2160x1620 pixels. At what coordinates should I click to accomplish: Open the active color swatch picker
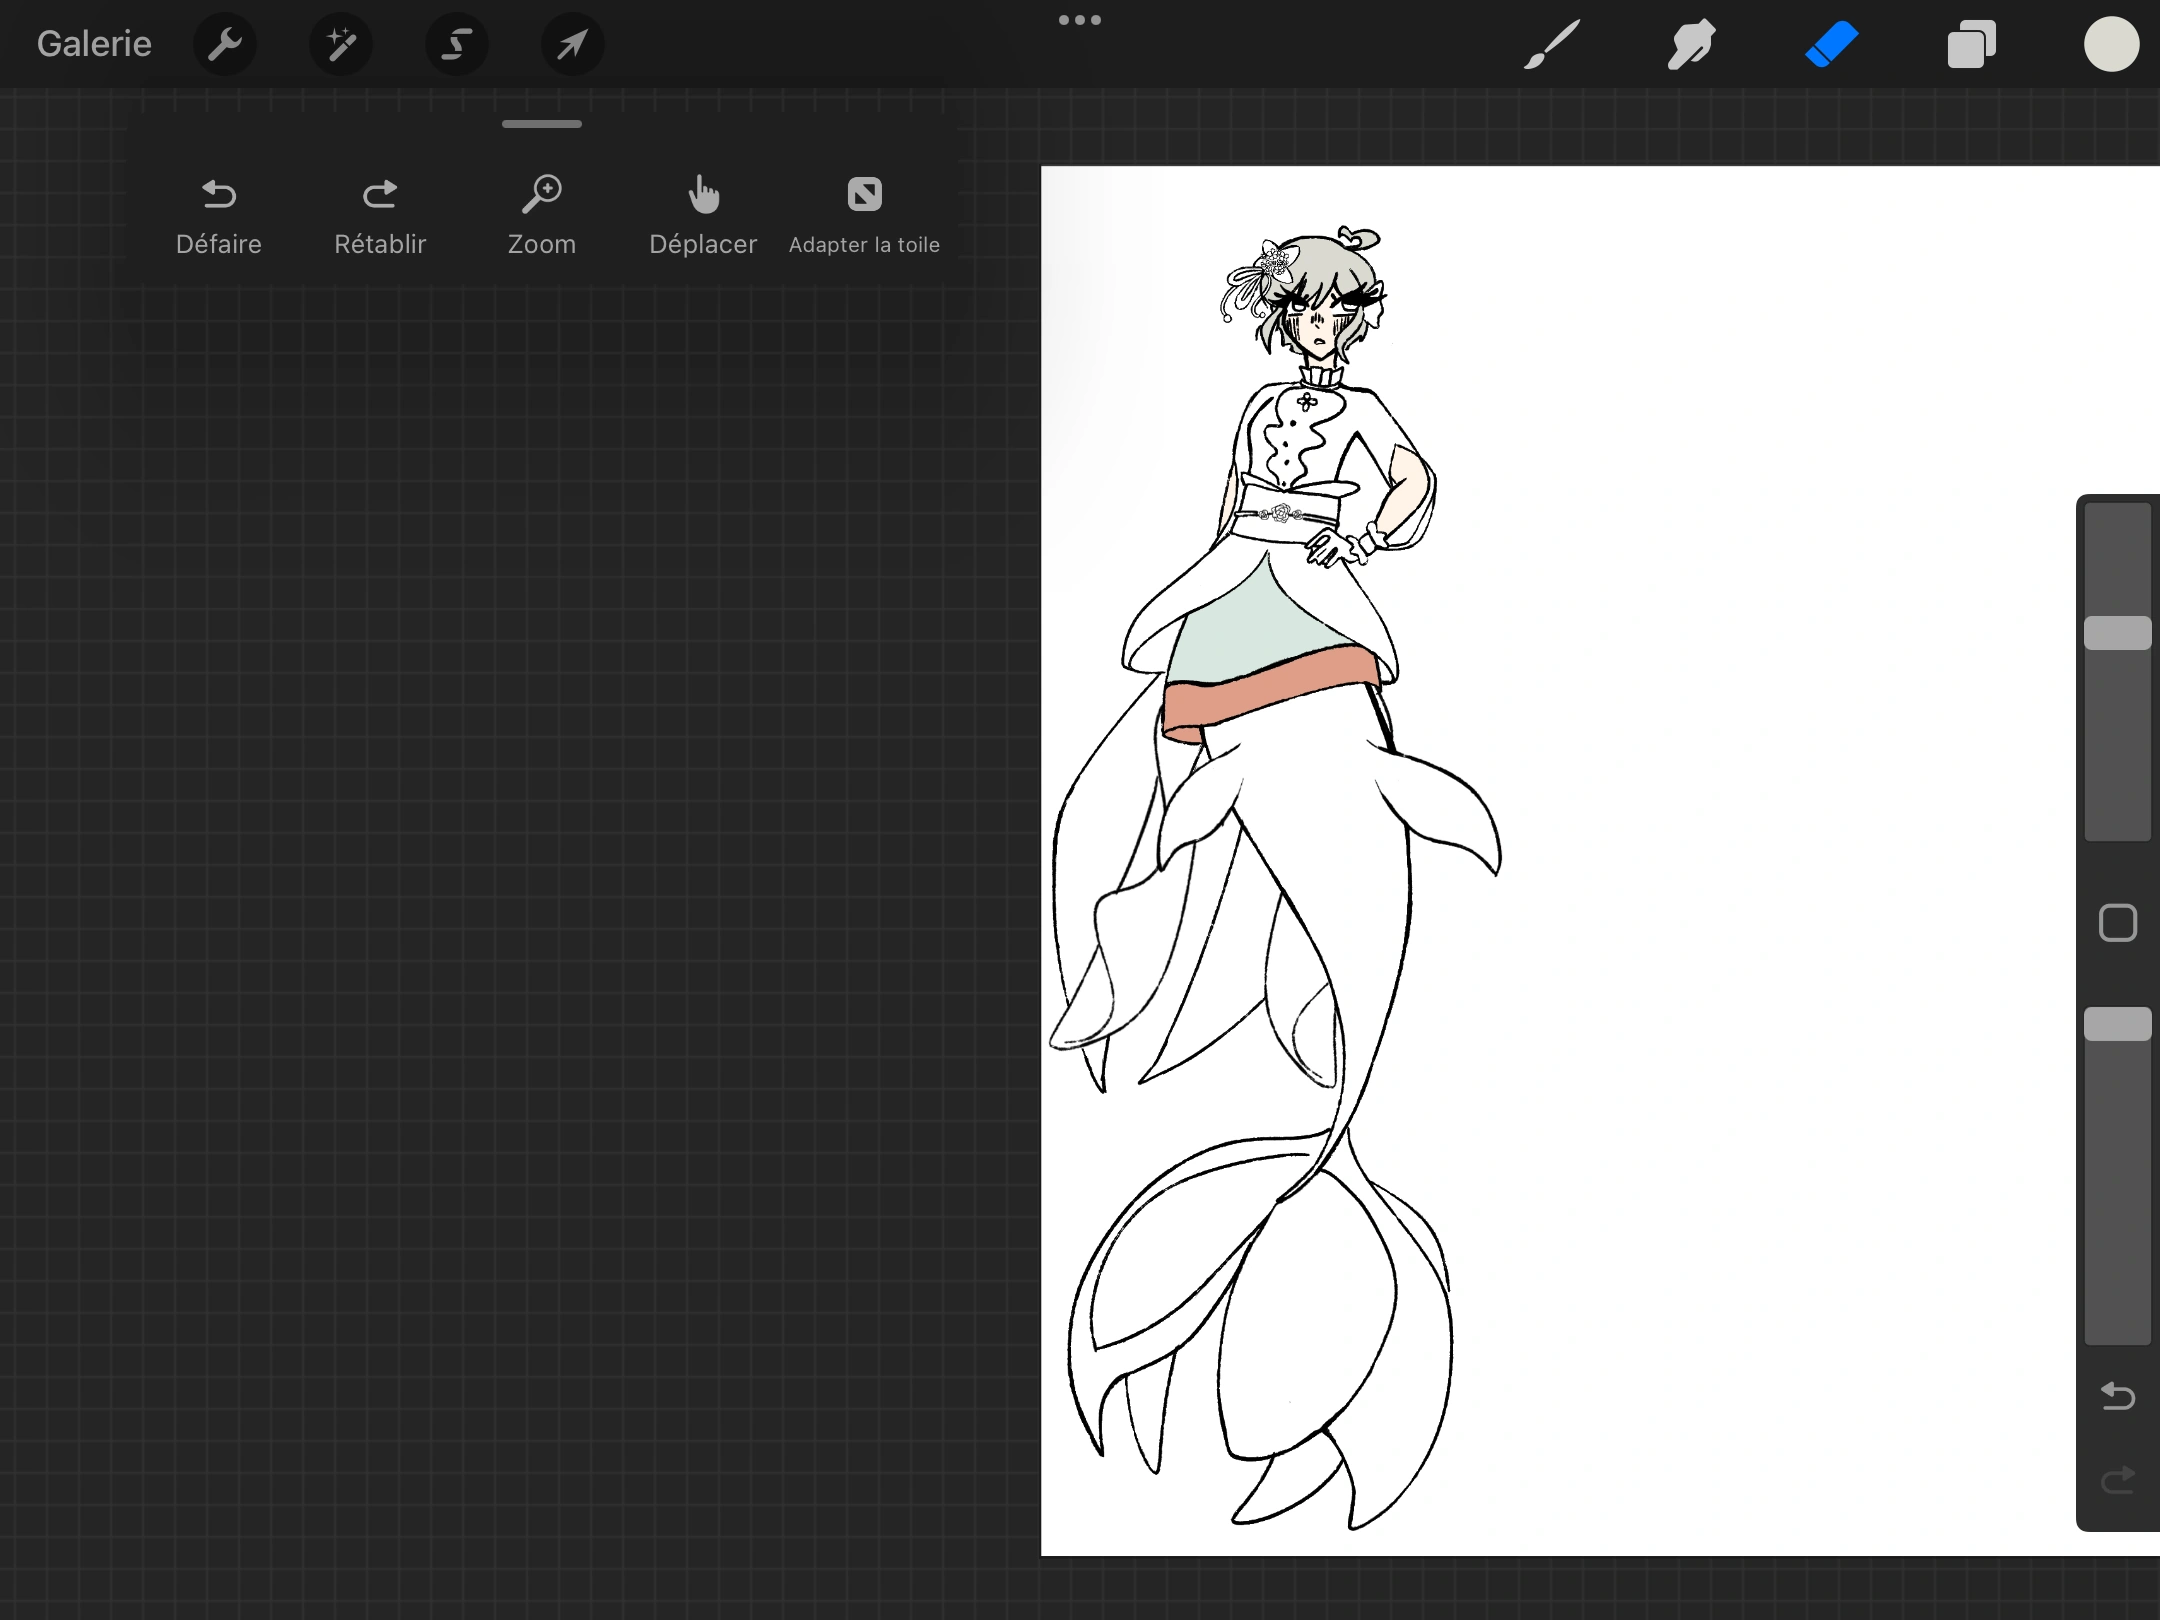pos(2112,43)
